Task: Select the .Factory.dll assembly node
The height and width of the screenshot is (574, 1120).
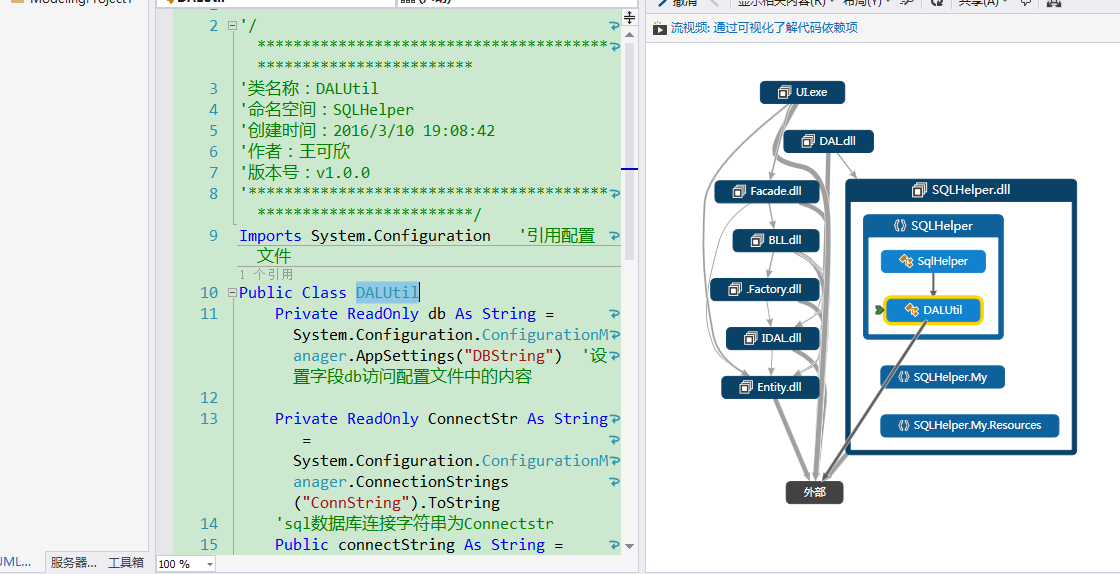Action: tap(765, 289)
